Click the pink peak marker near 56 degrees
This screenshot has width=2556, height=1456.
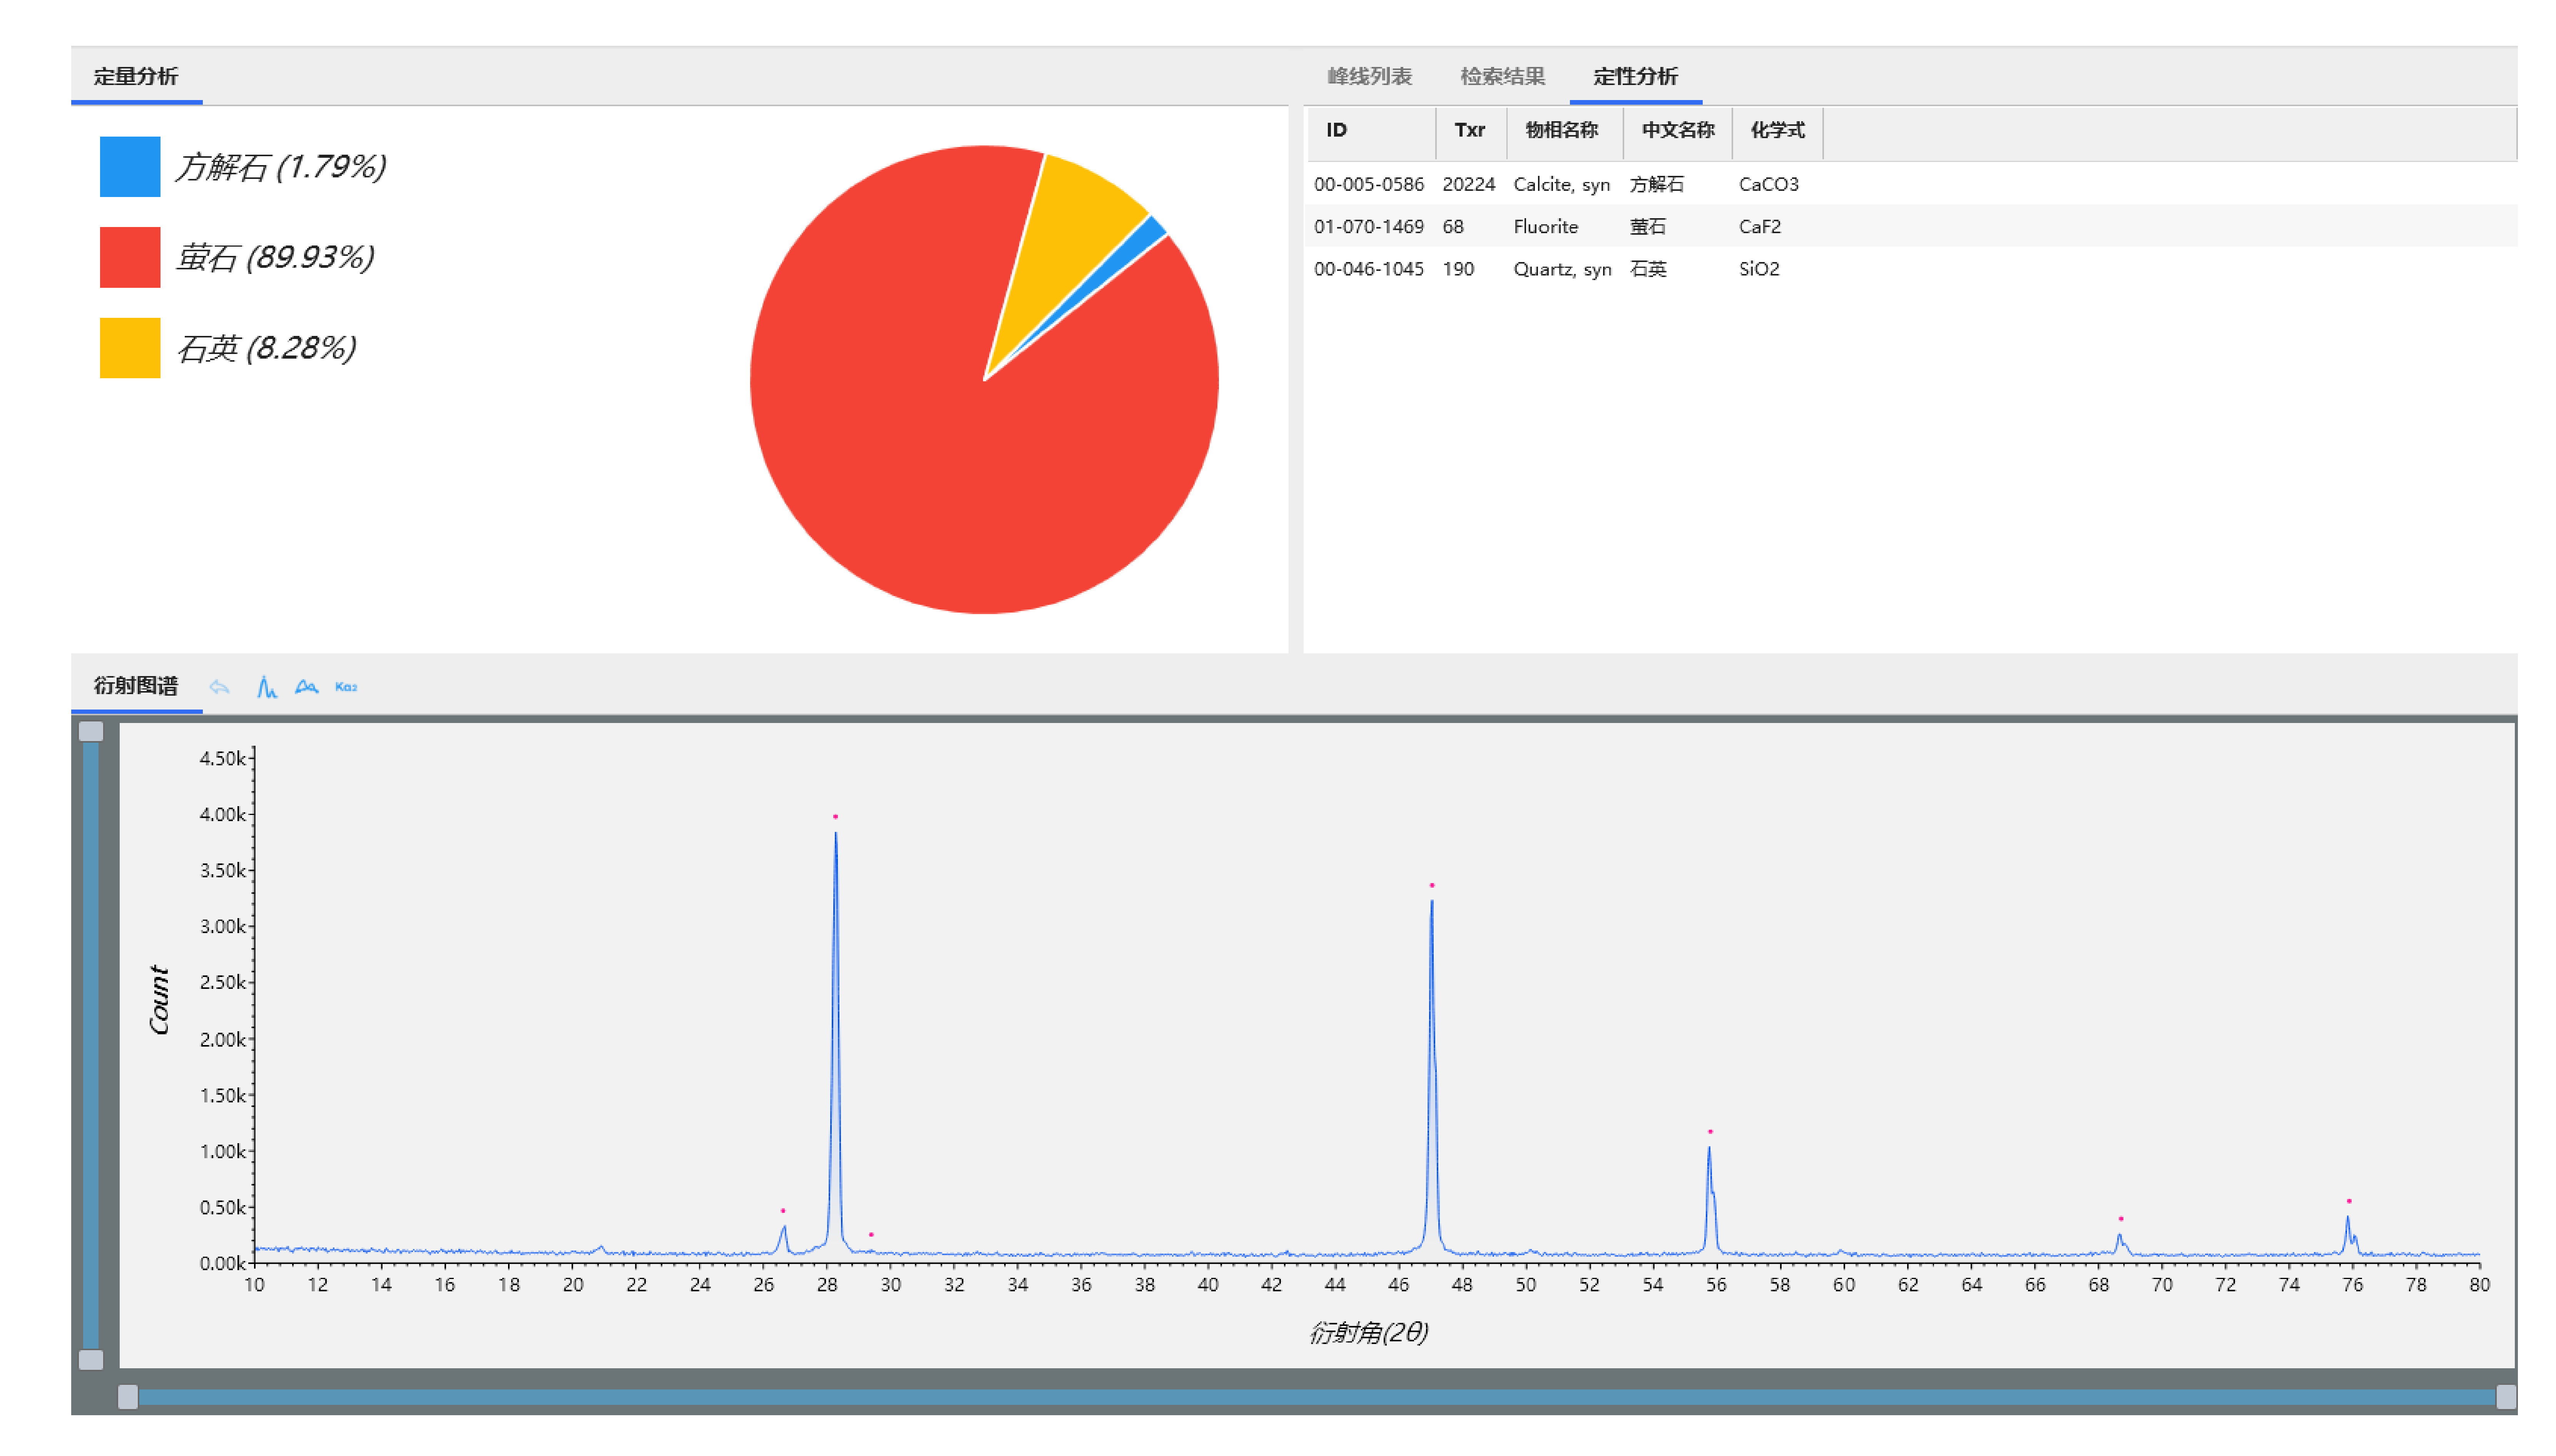click(x=1710, y=1132)
